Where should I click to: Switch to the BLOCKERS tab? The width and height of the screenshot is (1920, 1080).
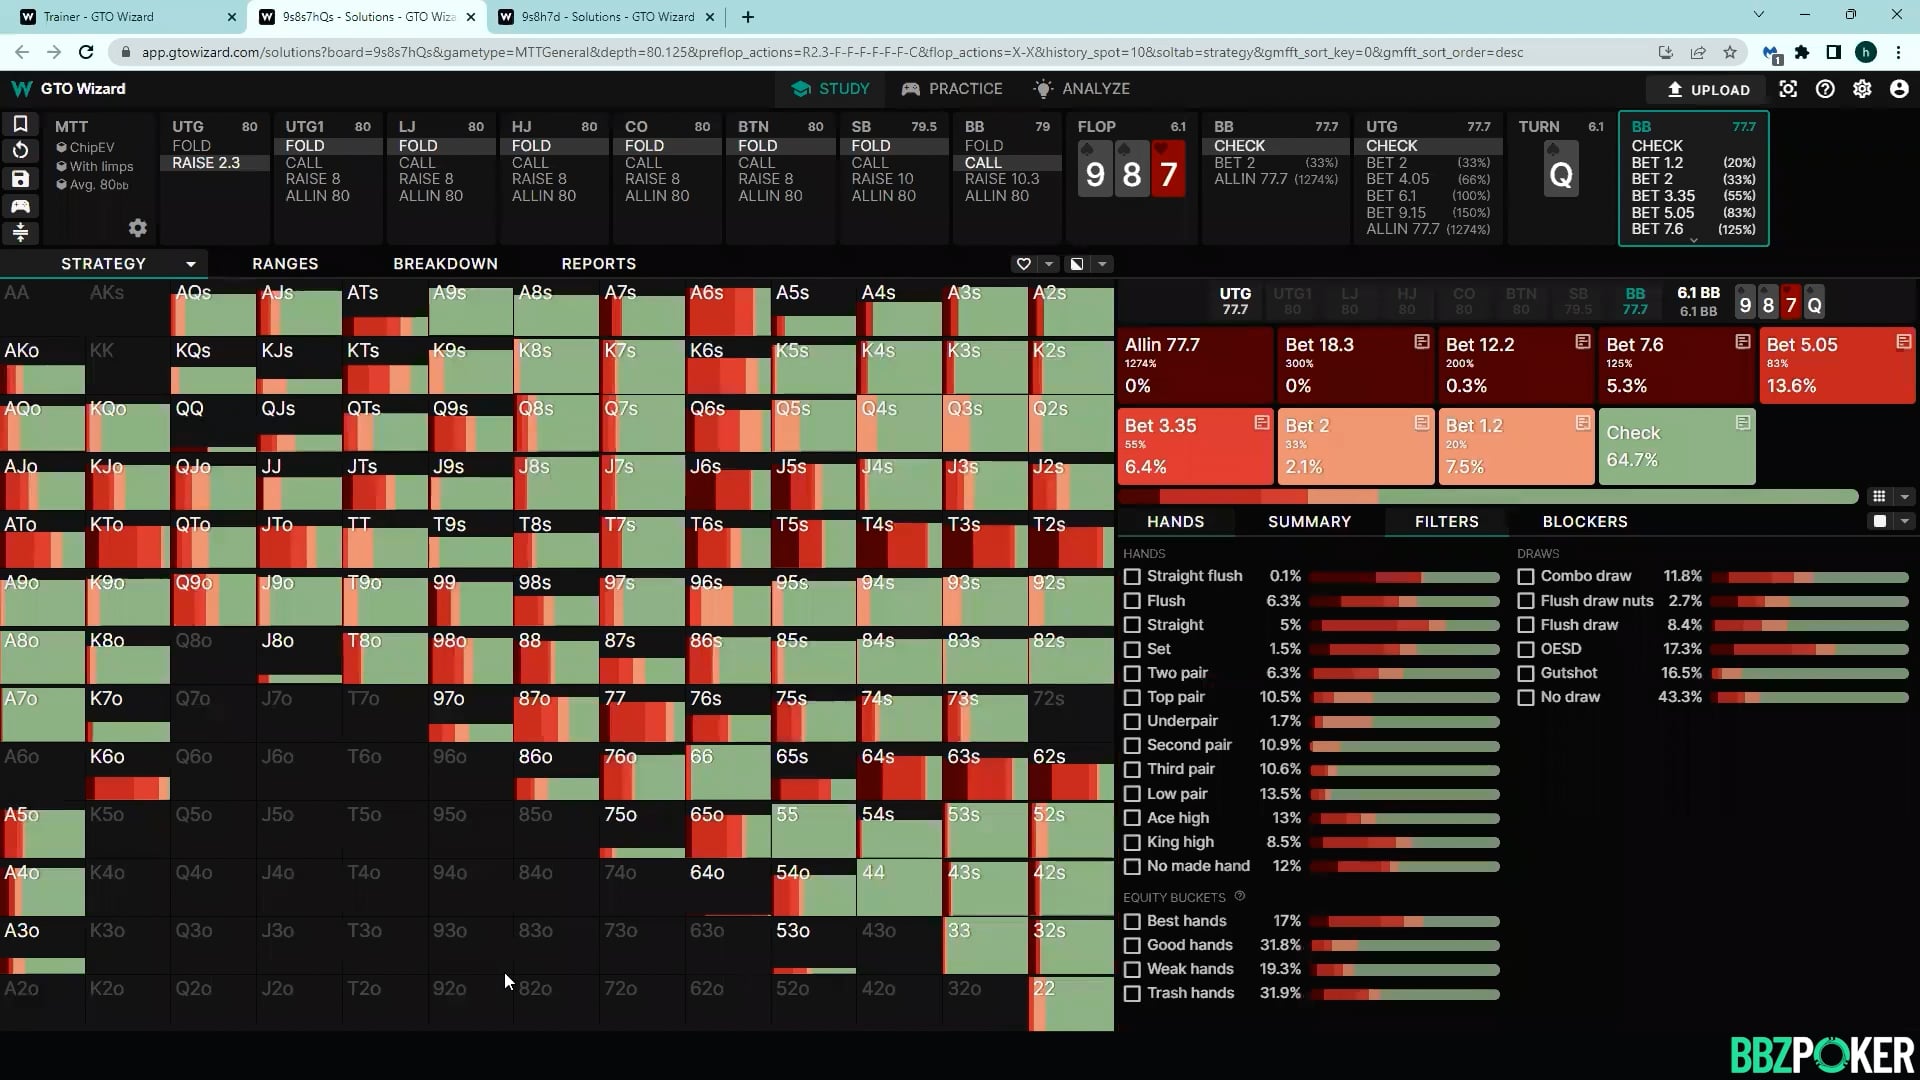coord(1585,522)
